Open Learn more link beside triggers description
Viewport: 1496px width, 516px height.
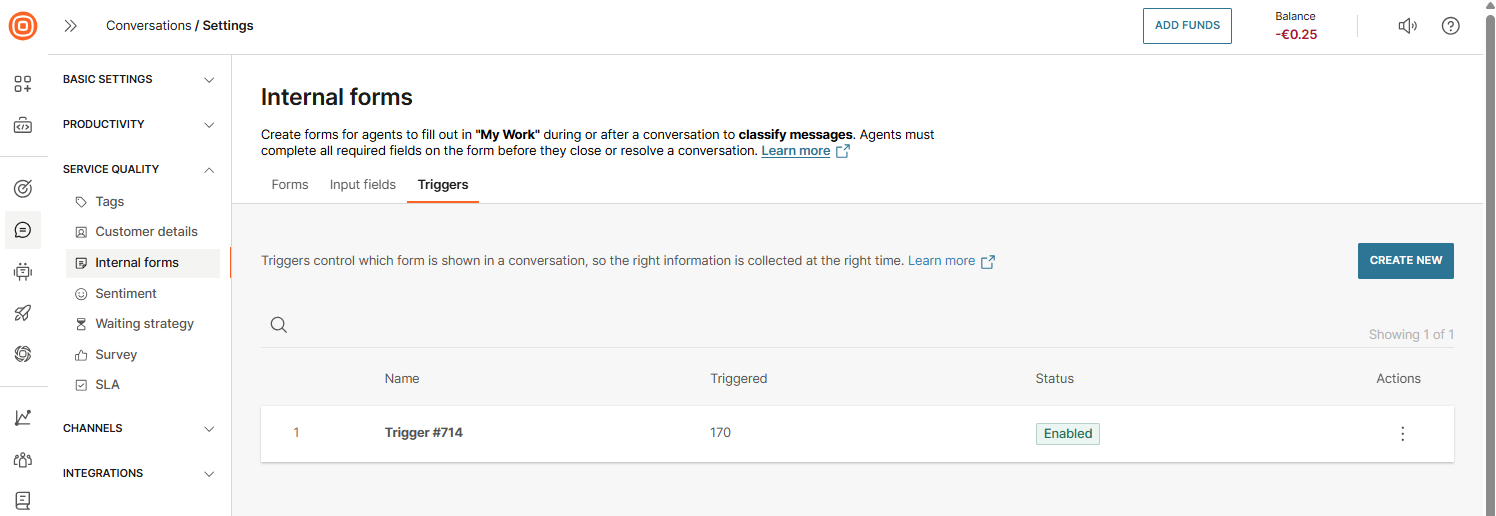[x=941, y=261]
